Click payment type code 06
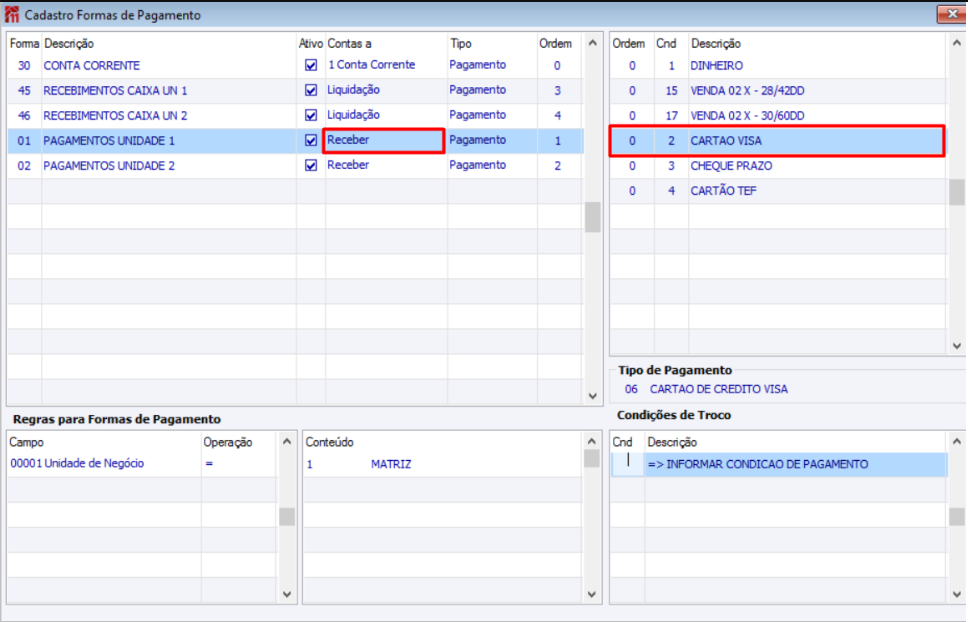Image resolution: width=968 pixels, height=622 pixels. coord(631,389)
